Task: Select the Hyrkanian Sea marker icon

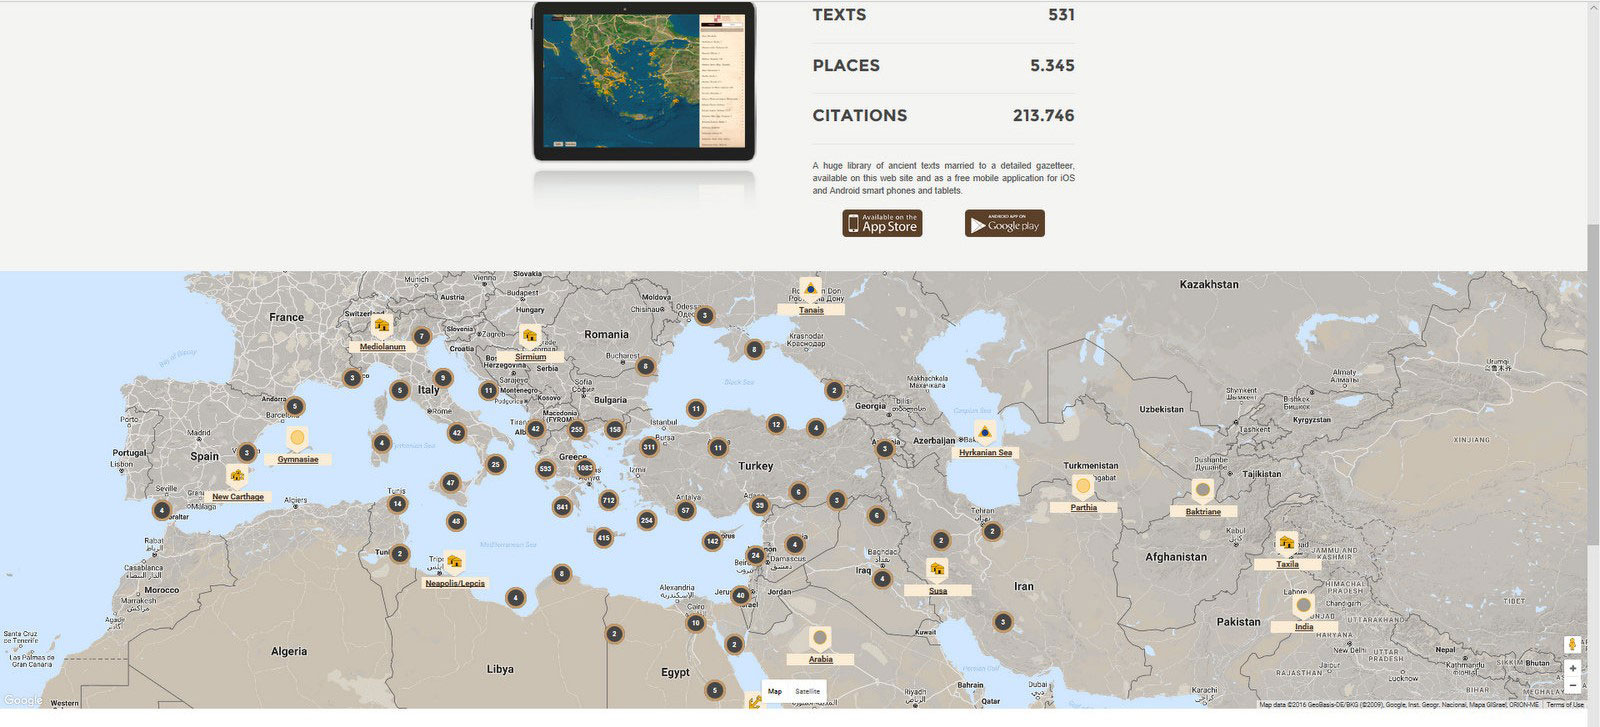Action: point(985,432)
